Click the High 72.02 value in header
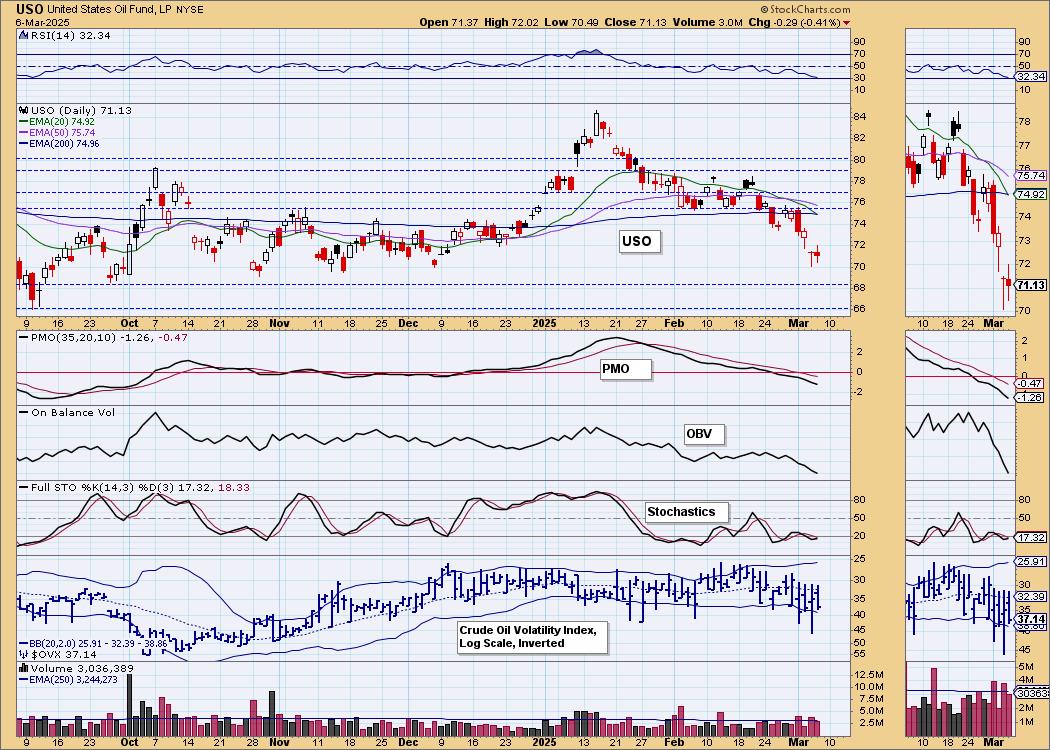This screenshot has width=1050, height=750. click(512, 23)
